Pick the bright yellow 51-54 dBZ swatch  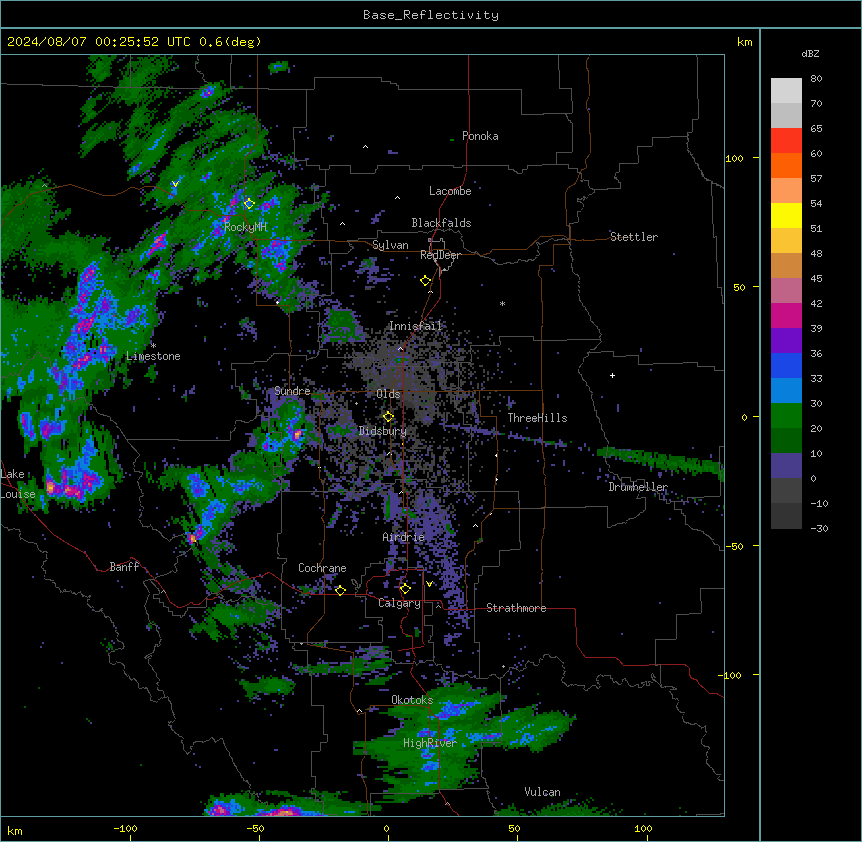786,216
